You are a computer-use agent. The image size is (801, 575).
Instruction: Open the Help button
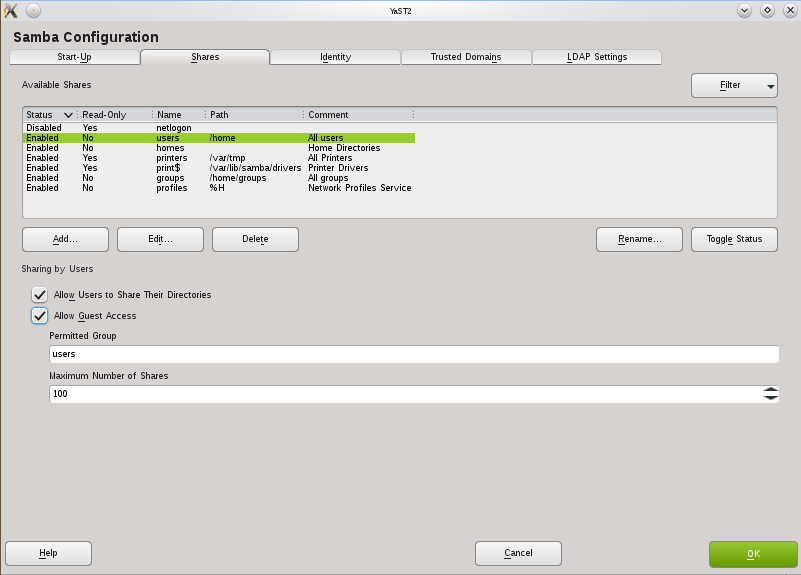pyautogui.click(x=49, y=554)
